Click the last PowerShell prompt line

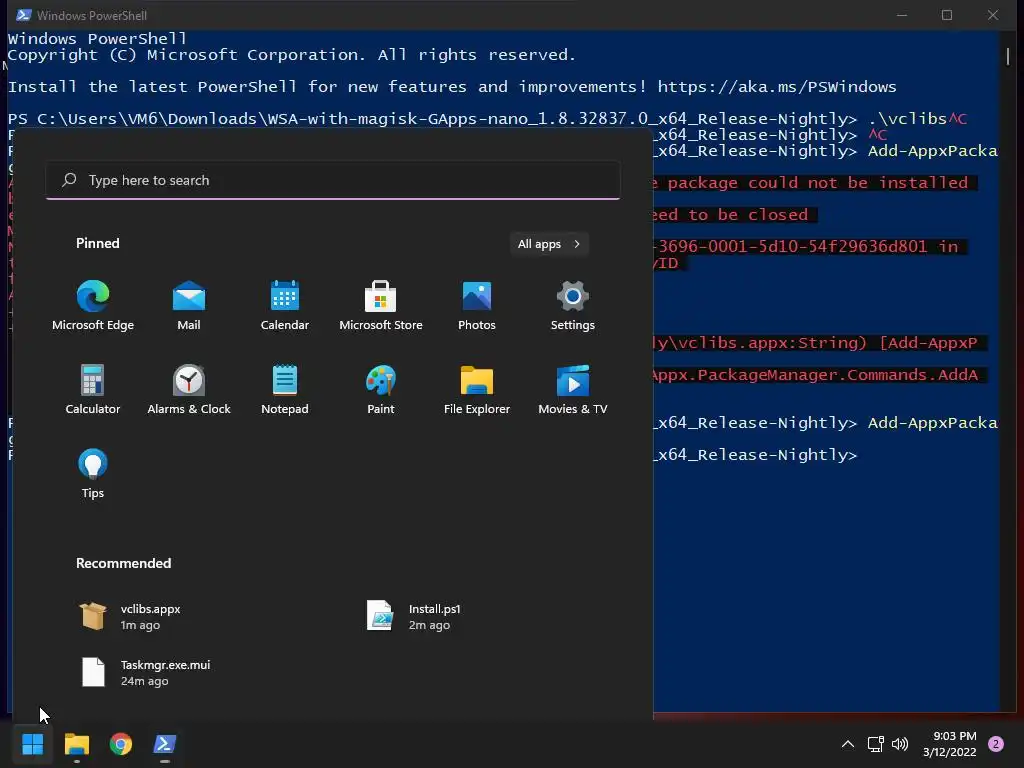tap(755, 455)
